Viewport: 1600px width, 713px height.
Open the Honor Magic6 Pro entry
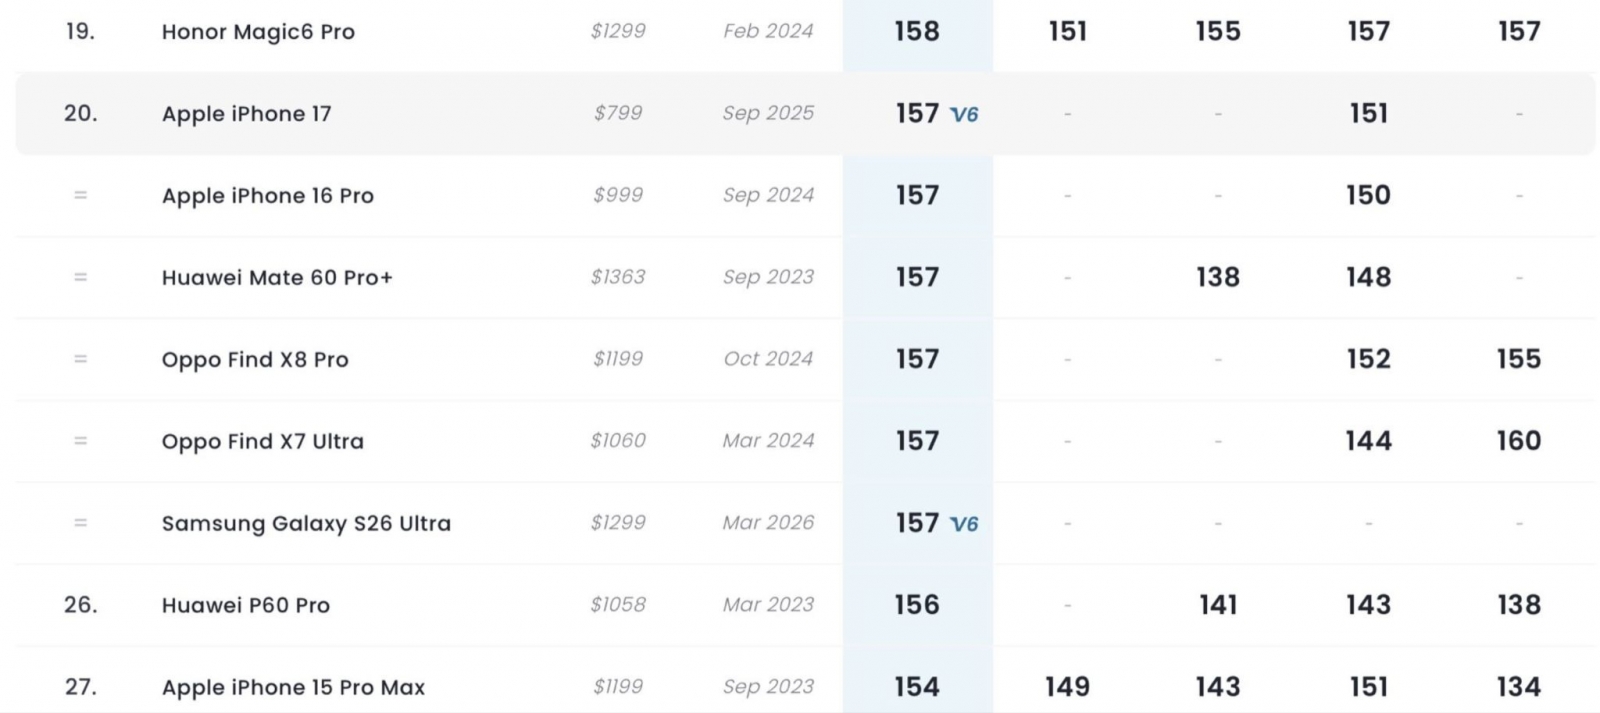click(x=258, y=32)
